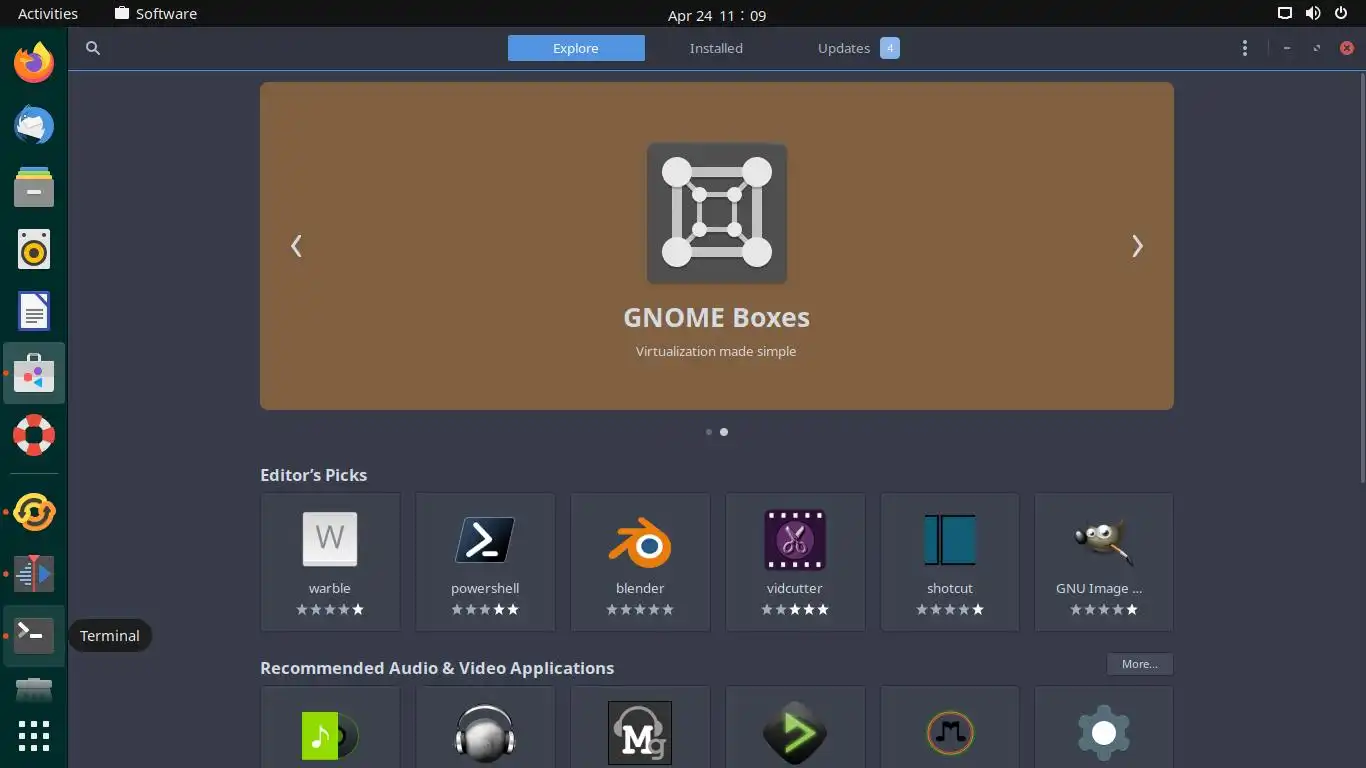Launch LibreOffice Writer from the dock
The width and height of the screenshot is (1366, 768).
pos(34,311)
